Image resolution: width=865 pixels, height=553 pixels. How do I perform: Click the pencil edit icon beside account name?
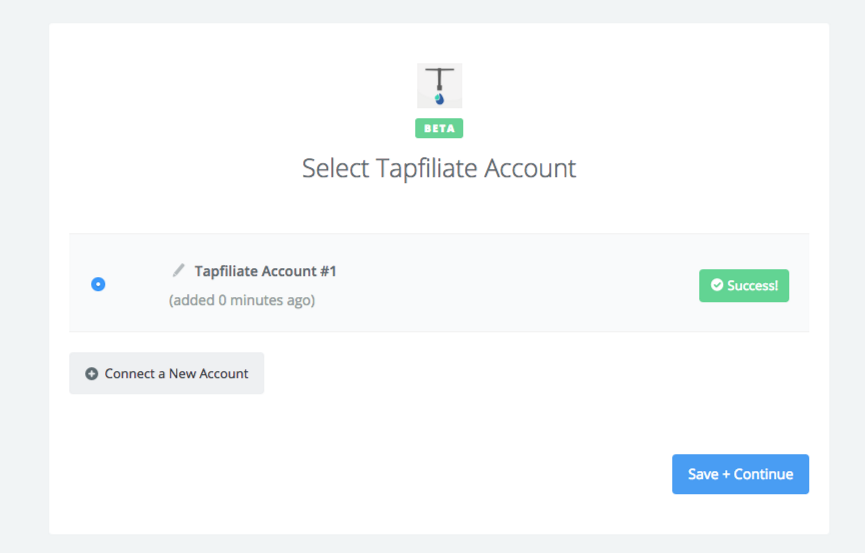point(178,270)
